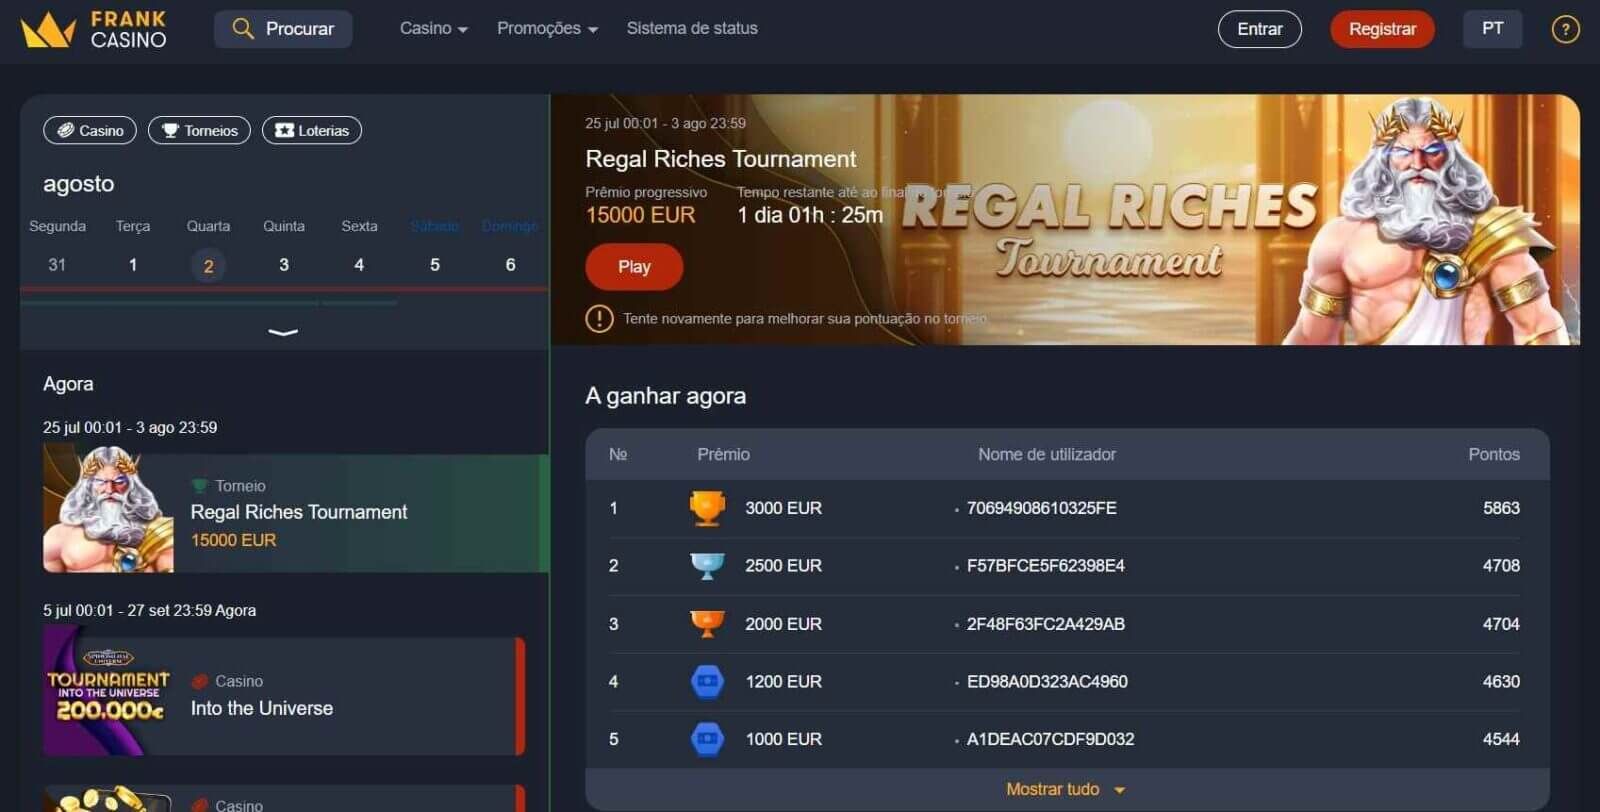1600x812 pixels.
Task: Select day 5 in the calendar
Action: pyautogui.click(x=435, y=265)
